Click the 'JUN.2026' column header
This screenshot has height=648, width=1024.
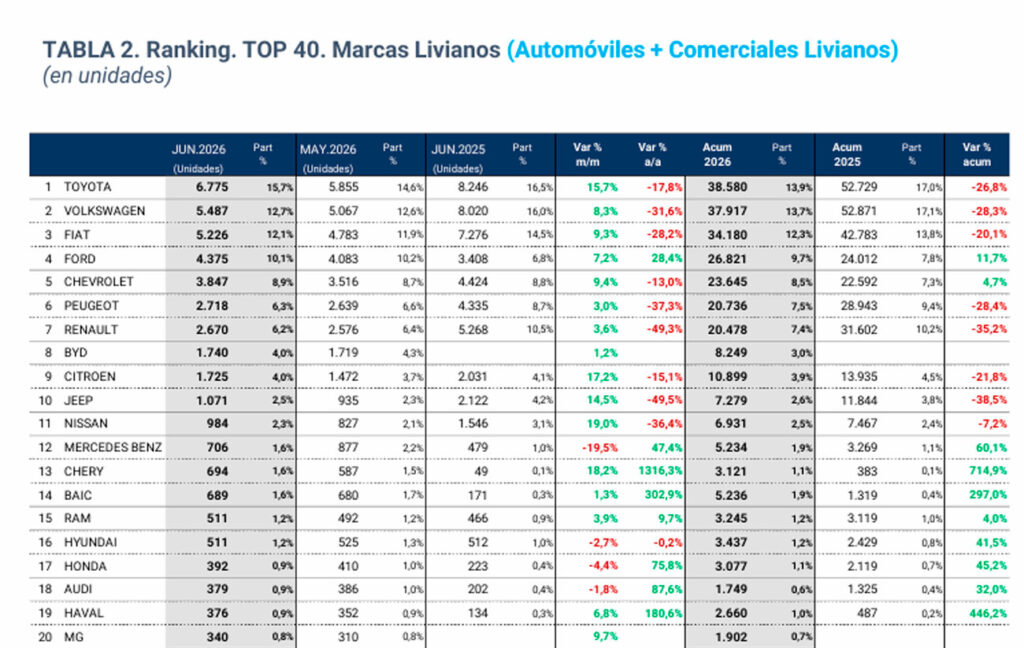199,149
